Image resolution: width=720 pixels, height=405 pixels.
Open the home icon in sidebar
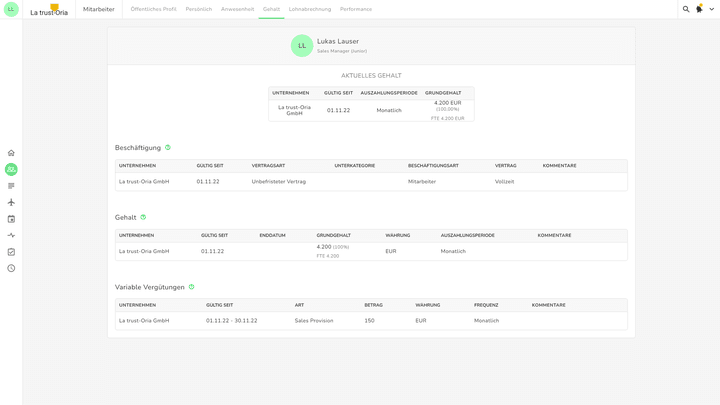pos(11,153)
